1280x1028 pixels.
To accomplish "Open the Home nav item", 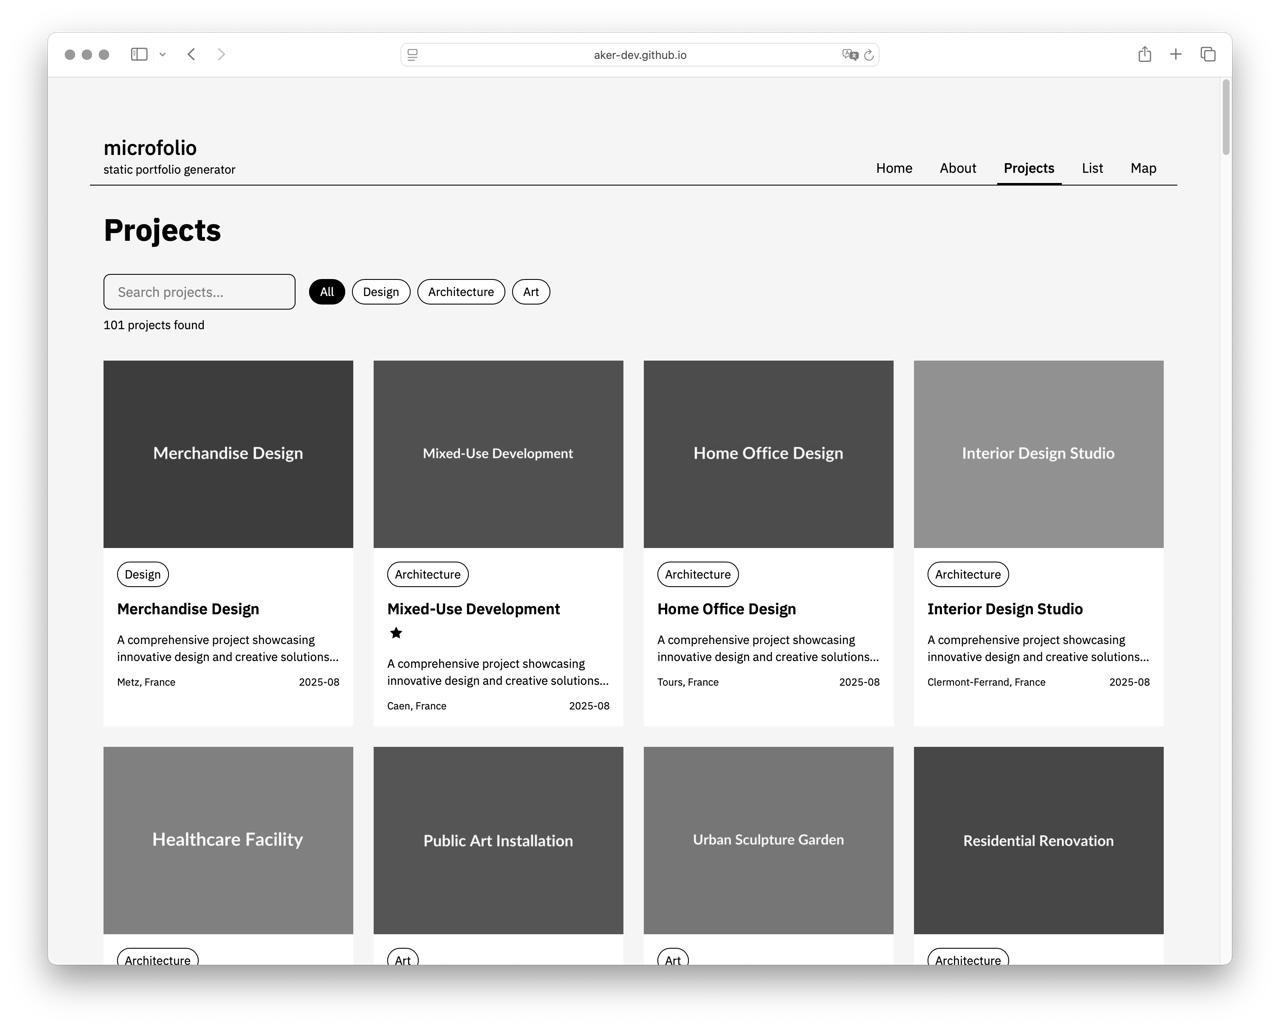I will 894,168.
